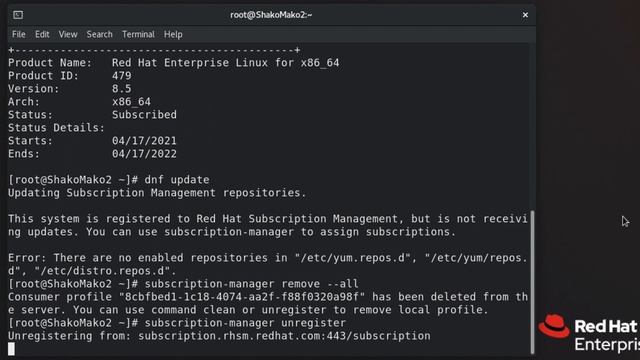Click the 'dnf update' command text
This screenshot has height=360, width=640.
click(177, 180)
